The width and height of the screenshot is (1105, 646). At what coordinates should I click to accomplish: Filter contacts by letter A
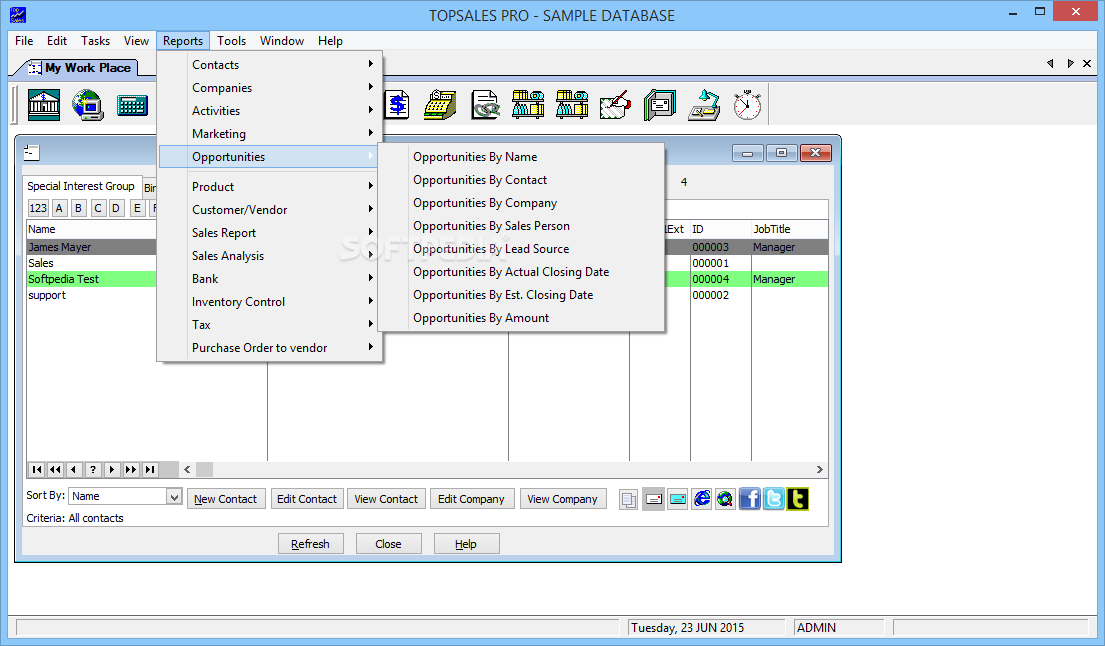[x=59, y=208]
